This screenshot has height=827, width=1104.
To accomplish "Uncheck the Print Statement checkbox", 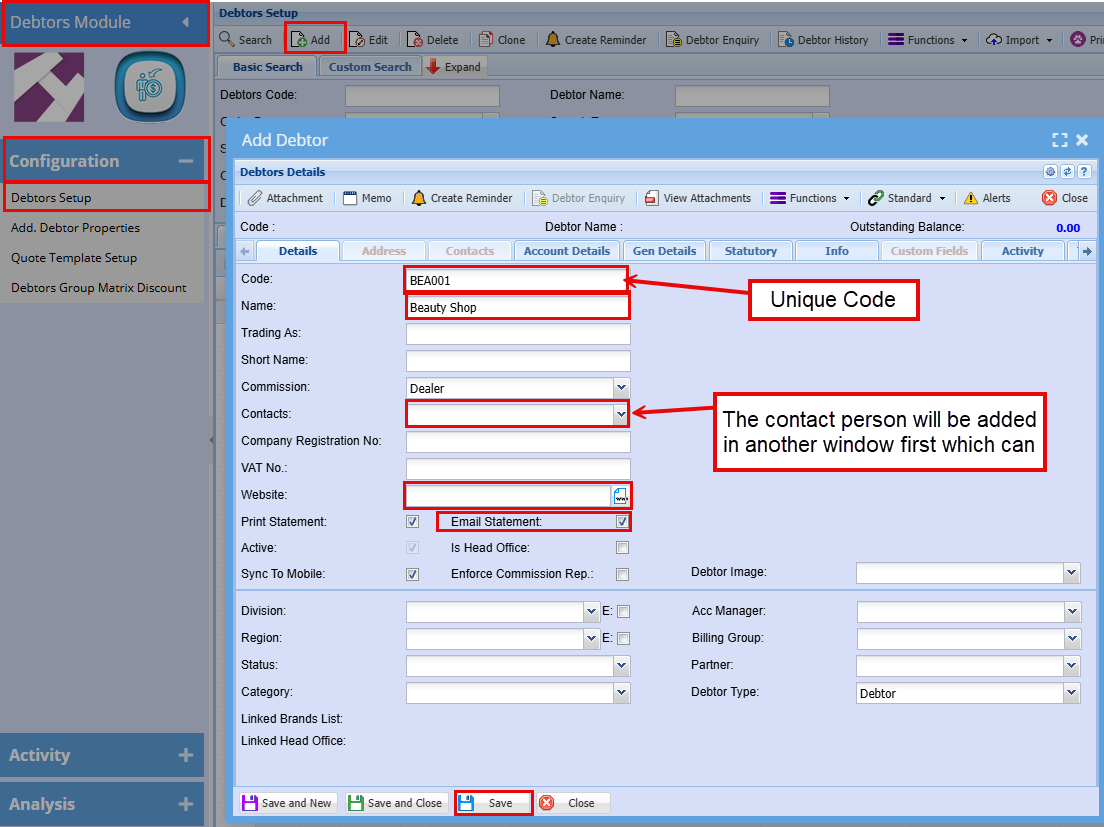I will tap(412, 522).
